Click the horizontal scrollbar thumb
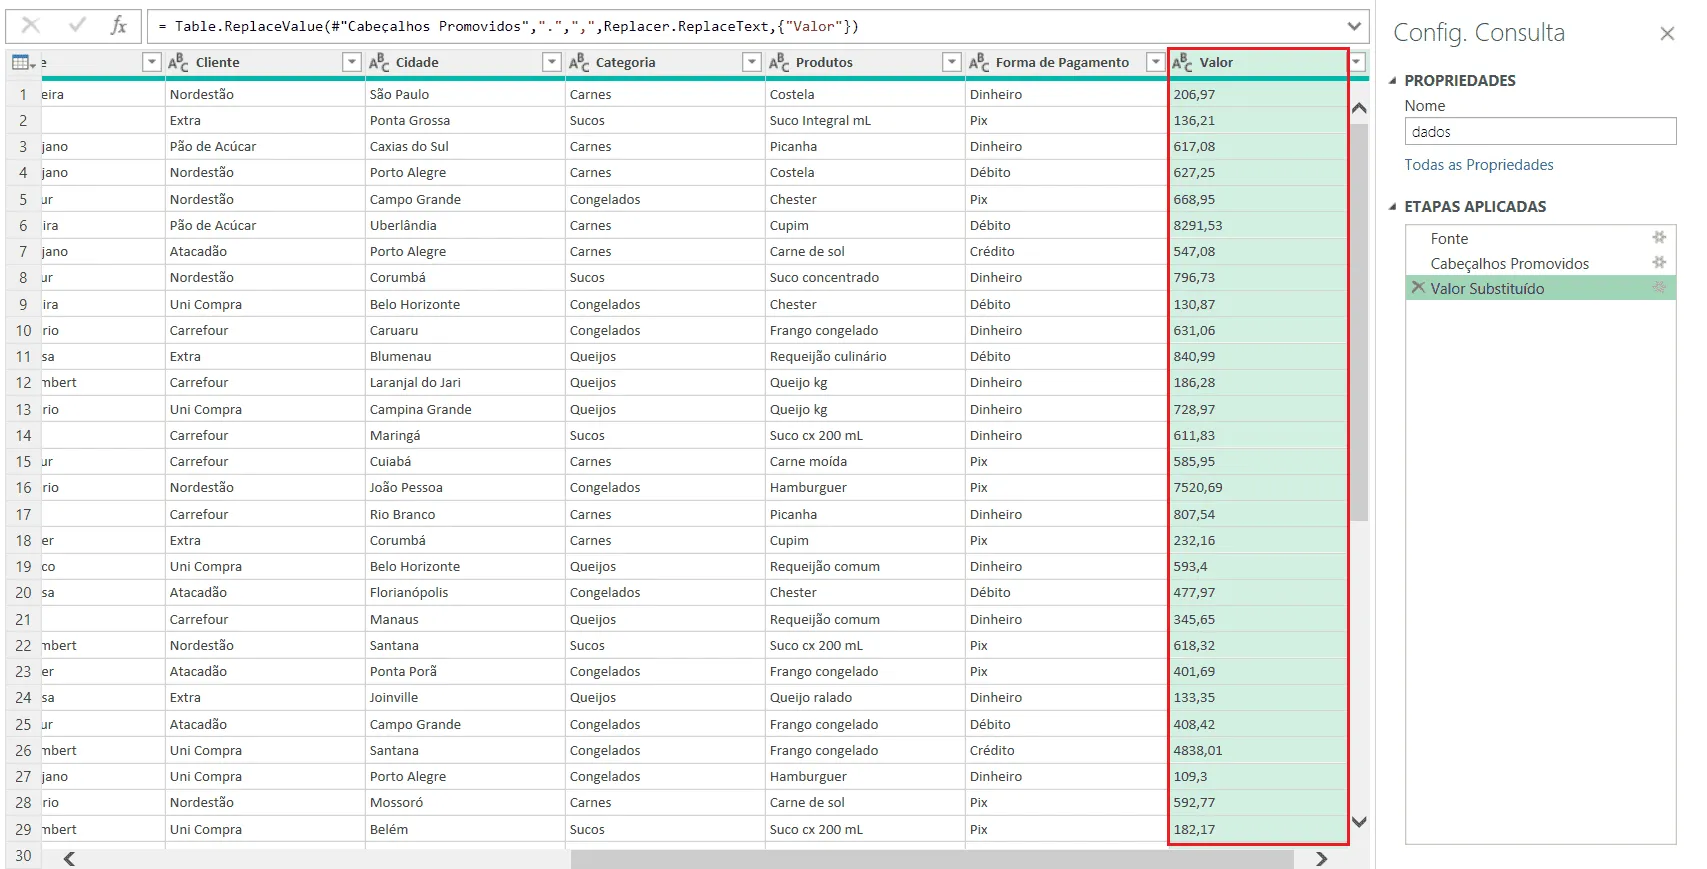 click(932, 859)
